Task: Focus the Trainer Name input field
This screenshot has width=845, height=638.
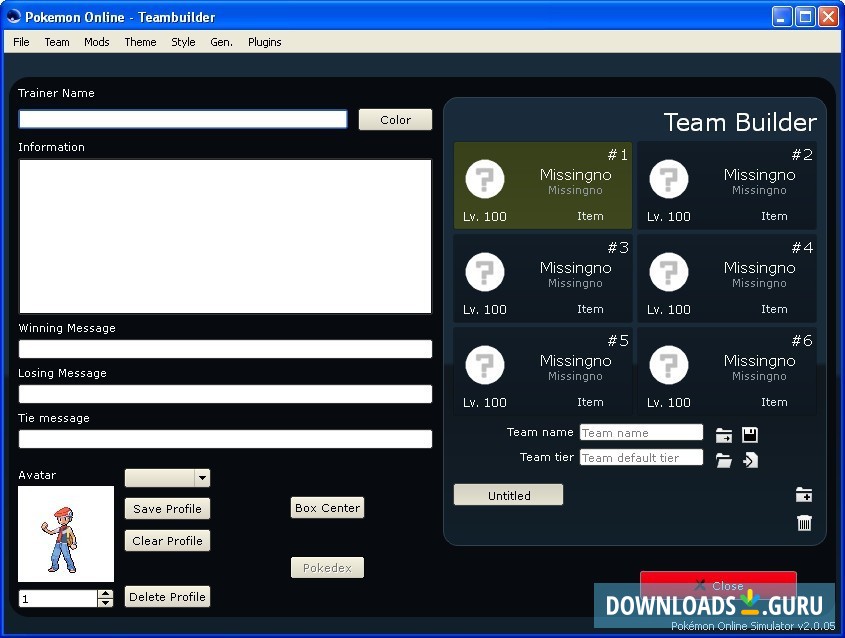Action: pos(183,119)
